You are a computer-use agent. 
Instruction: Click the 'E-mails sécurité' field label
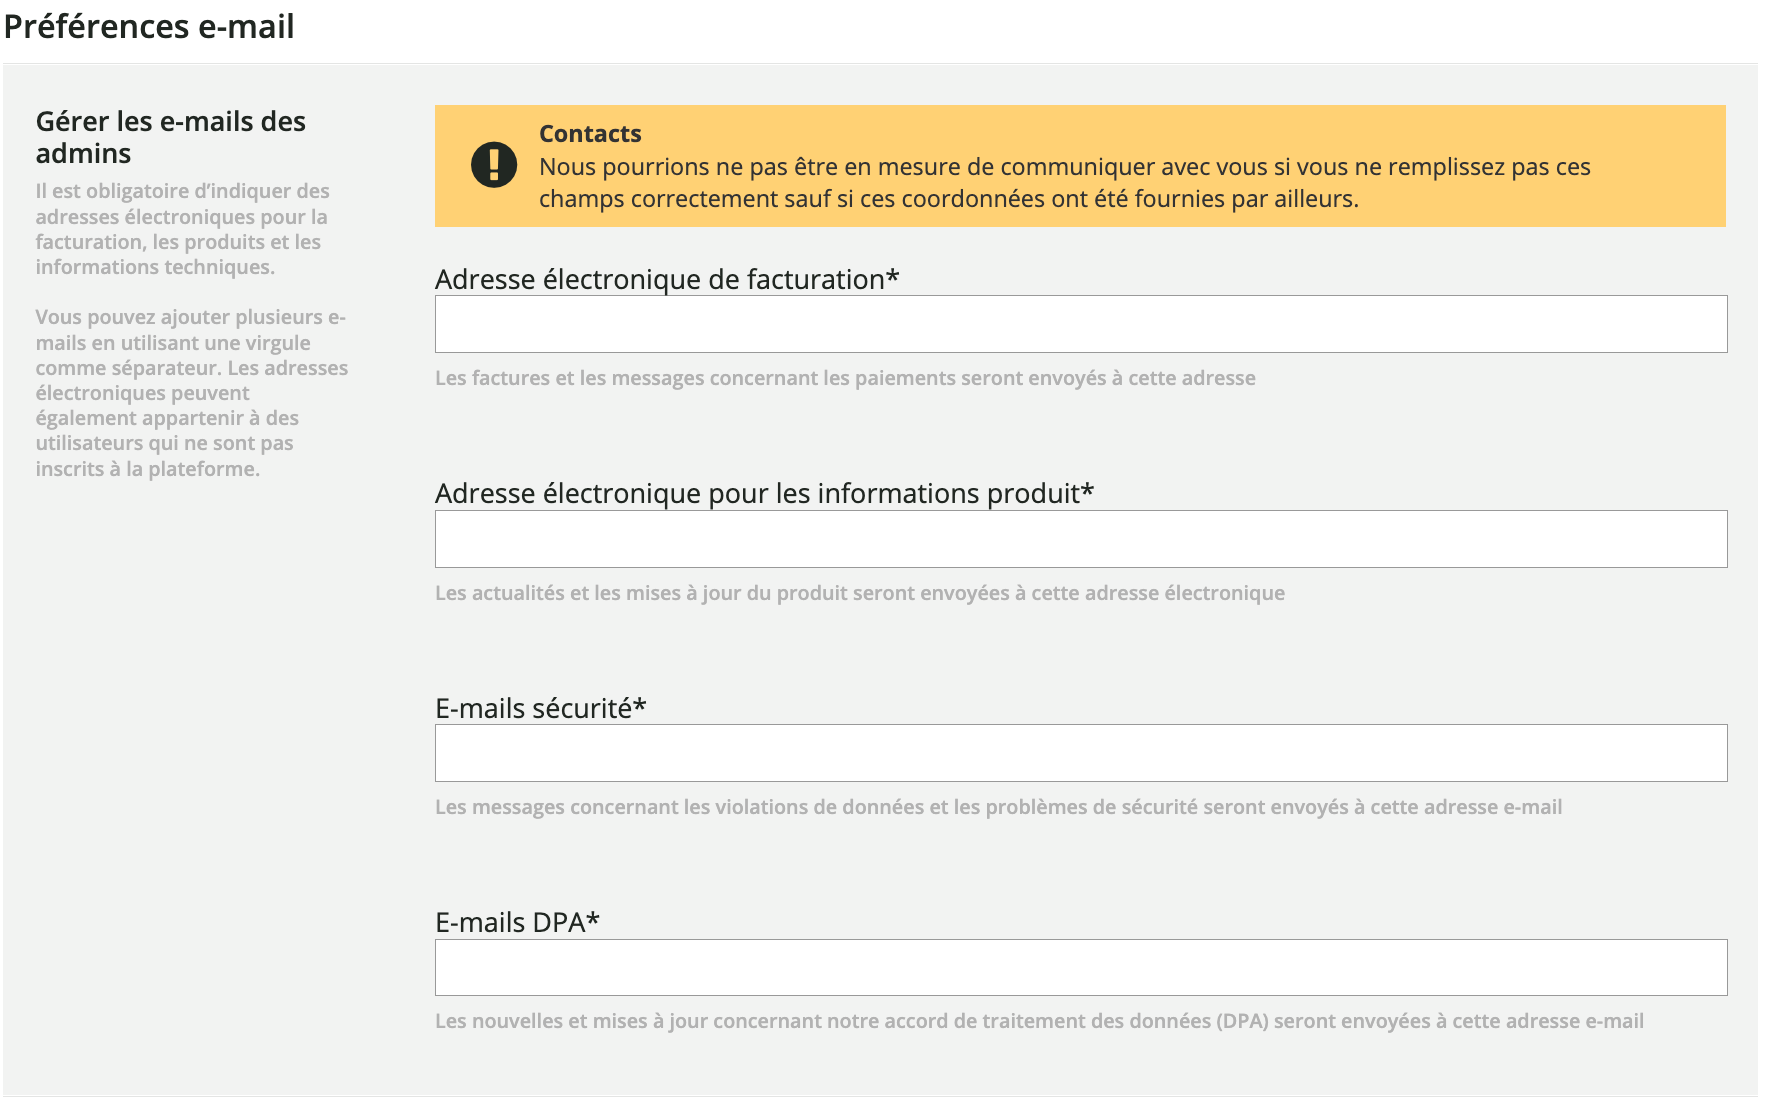(x=534, y=708)
